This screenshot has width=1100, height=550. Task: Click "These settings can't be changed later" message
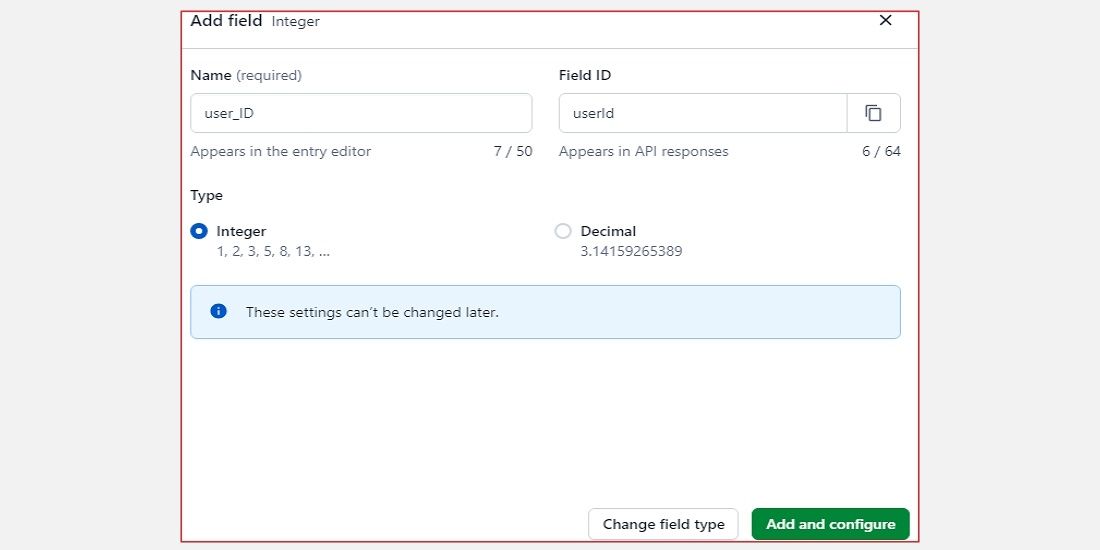tap(372, 312)
